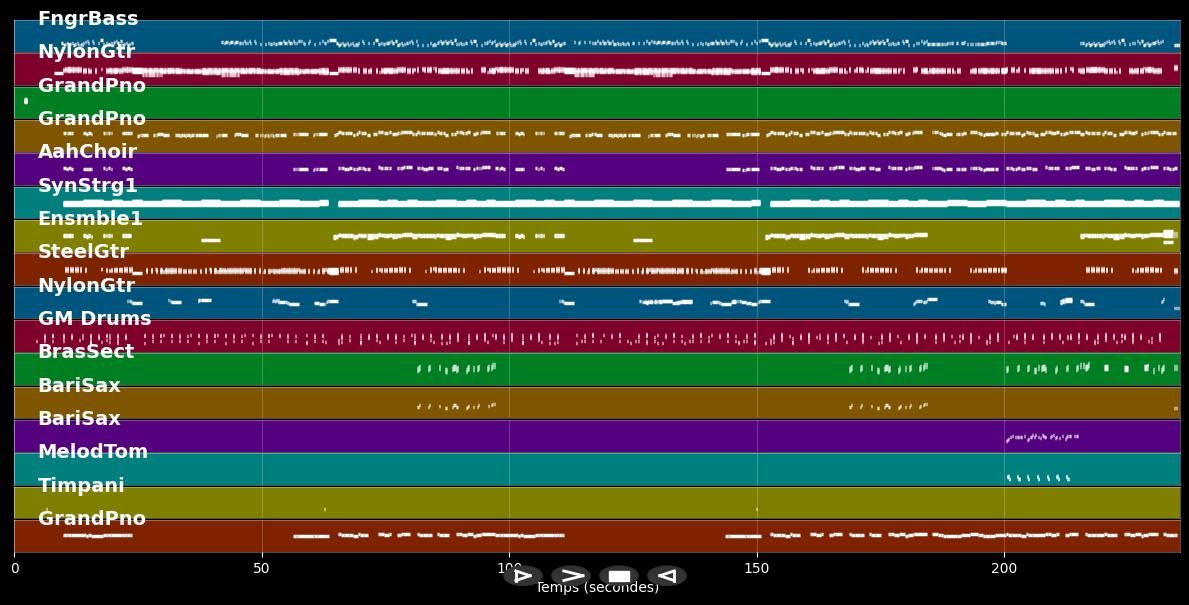Viewport: 1189px width, 605px height.
Task: Click the SynStrg1 track label
Action: pos(88,186)
